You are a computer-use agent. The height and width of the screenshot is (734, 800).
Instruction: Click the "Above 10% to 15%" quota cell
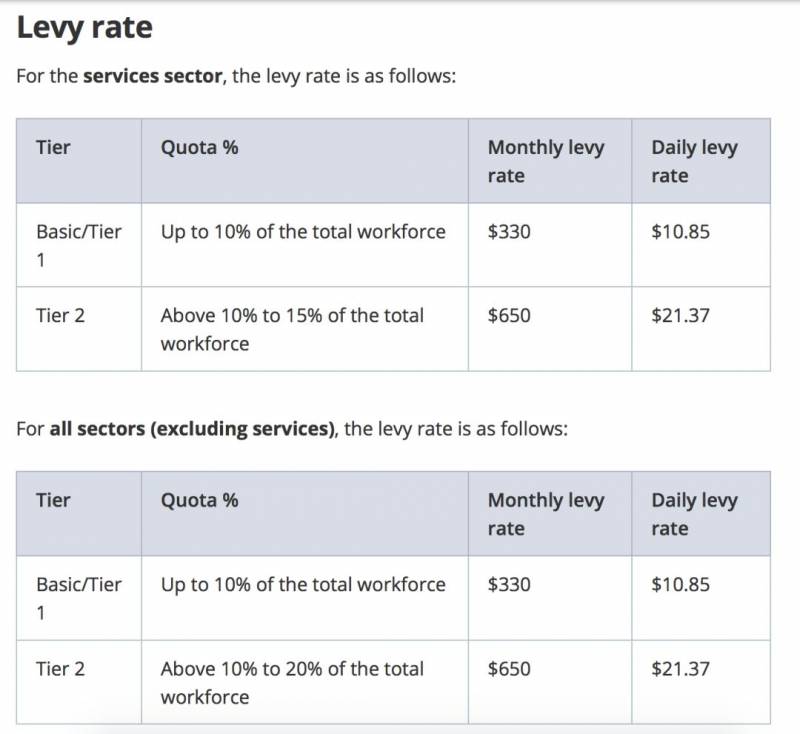292,329
